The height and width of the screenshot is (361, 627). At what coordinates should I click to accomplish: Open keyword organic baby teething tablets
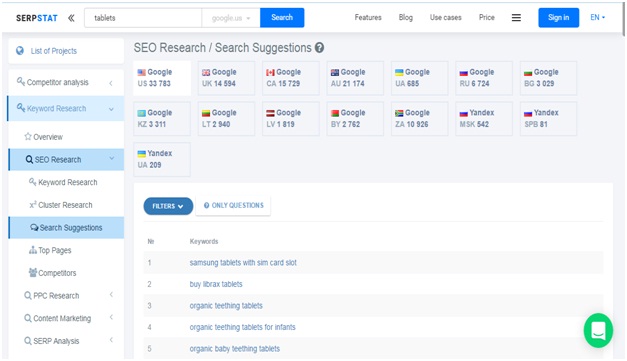pos(235,349)
